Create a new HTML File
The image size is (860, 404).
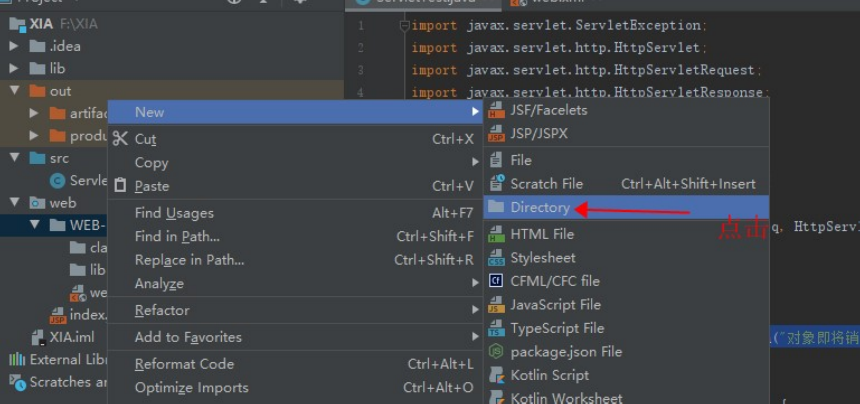point(626,234)
